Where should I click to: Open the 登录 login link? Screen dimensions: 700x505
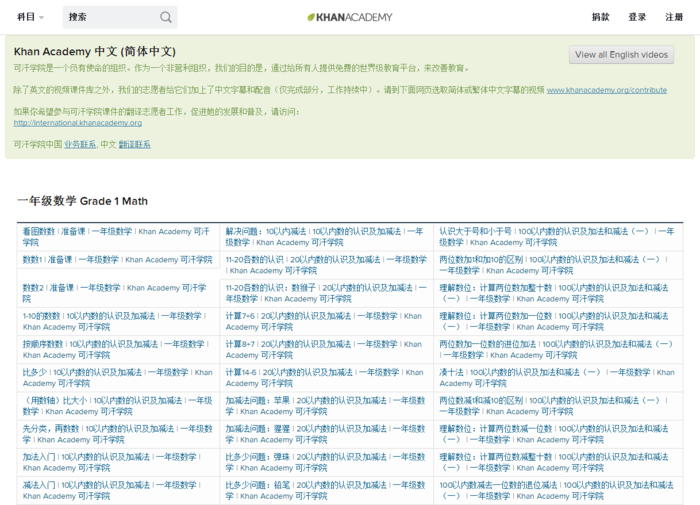(x=637, y=17)
